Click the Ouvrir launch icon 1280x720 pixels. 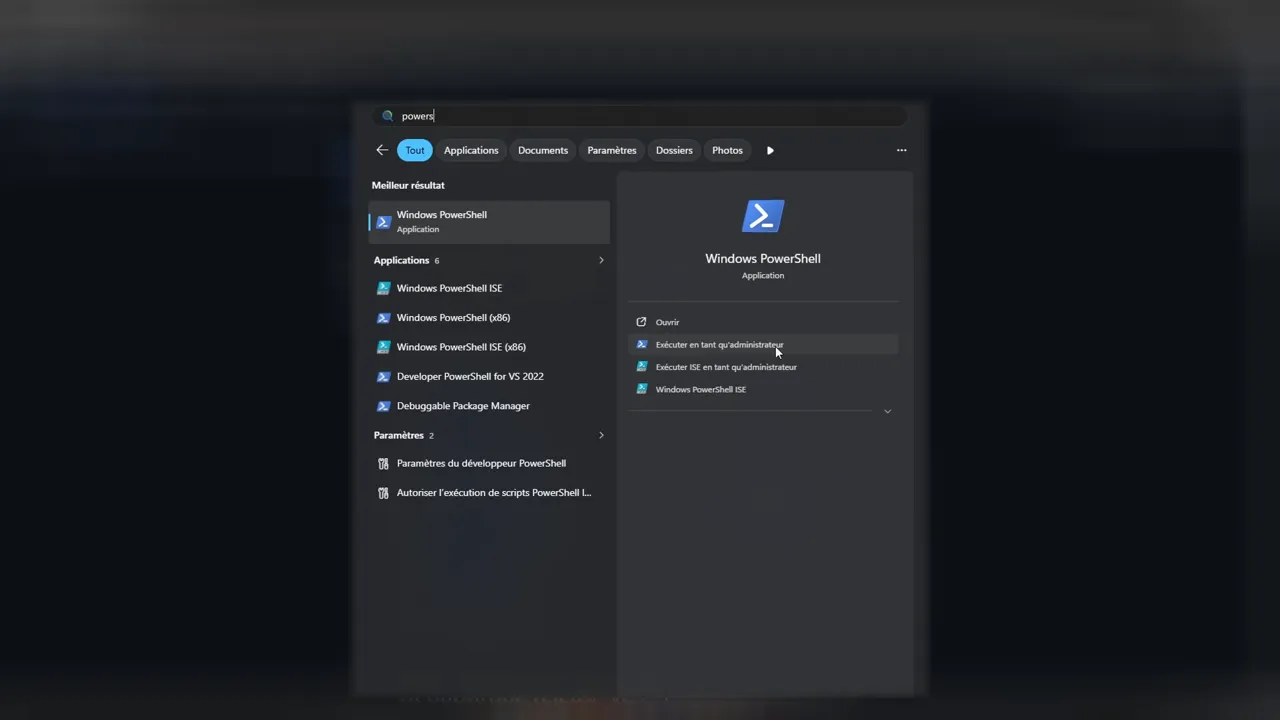(x=641, y=322)
